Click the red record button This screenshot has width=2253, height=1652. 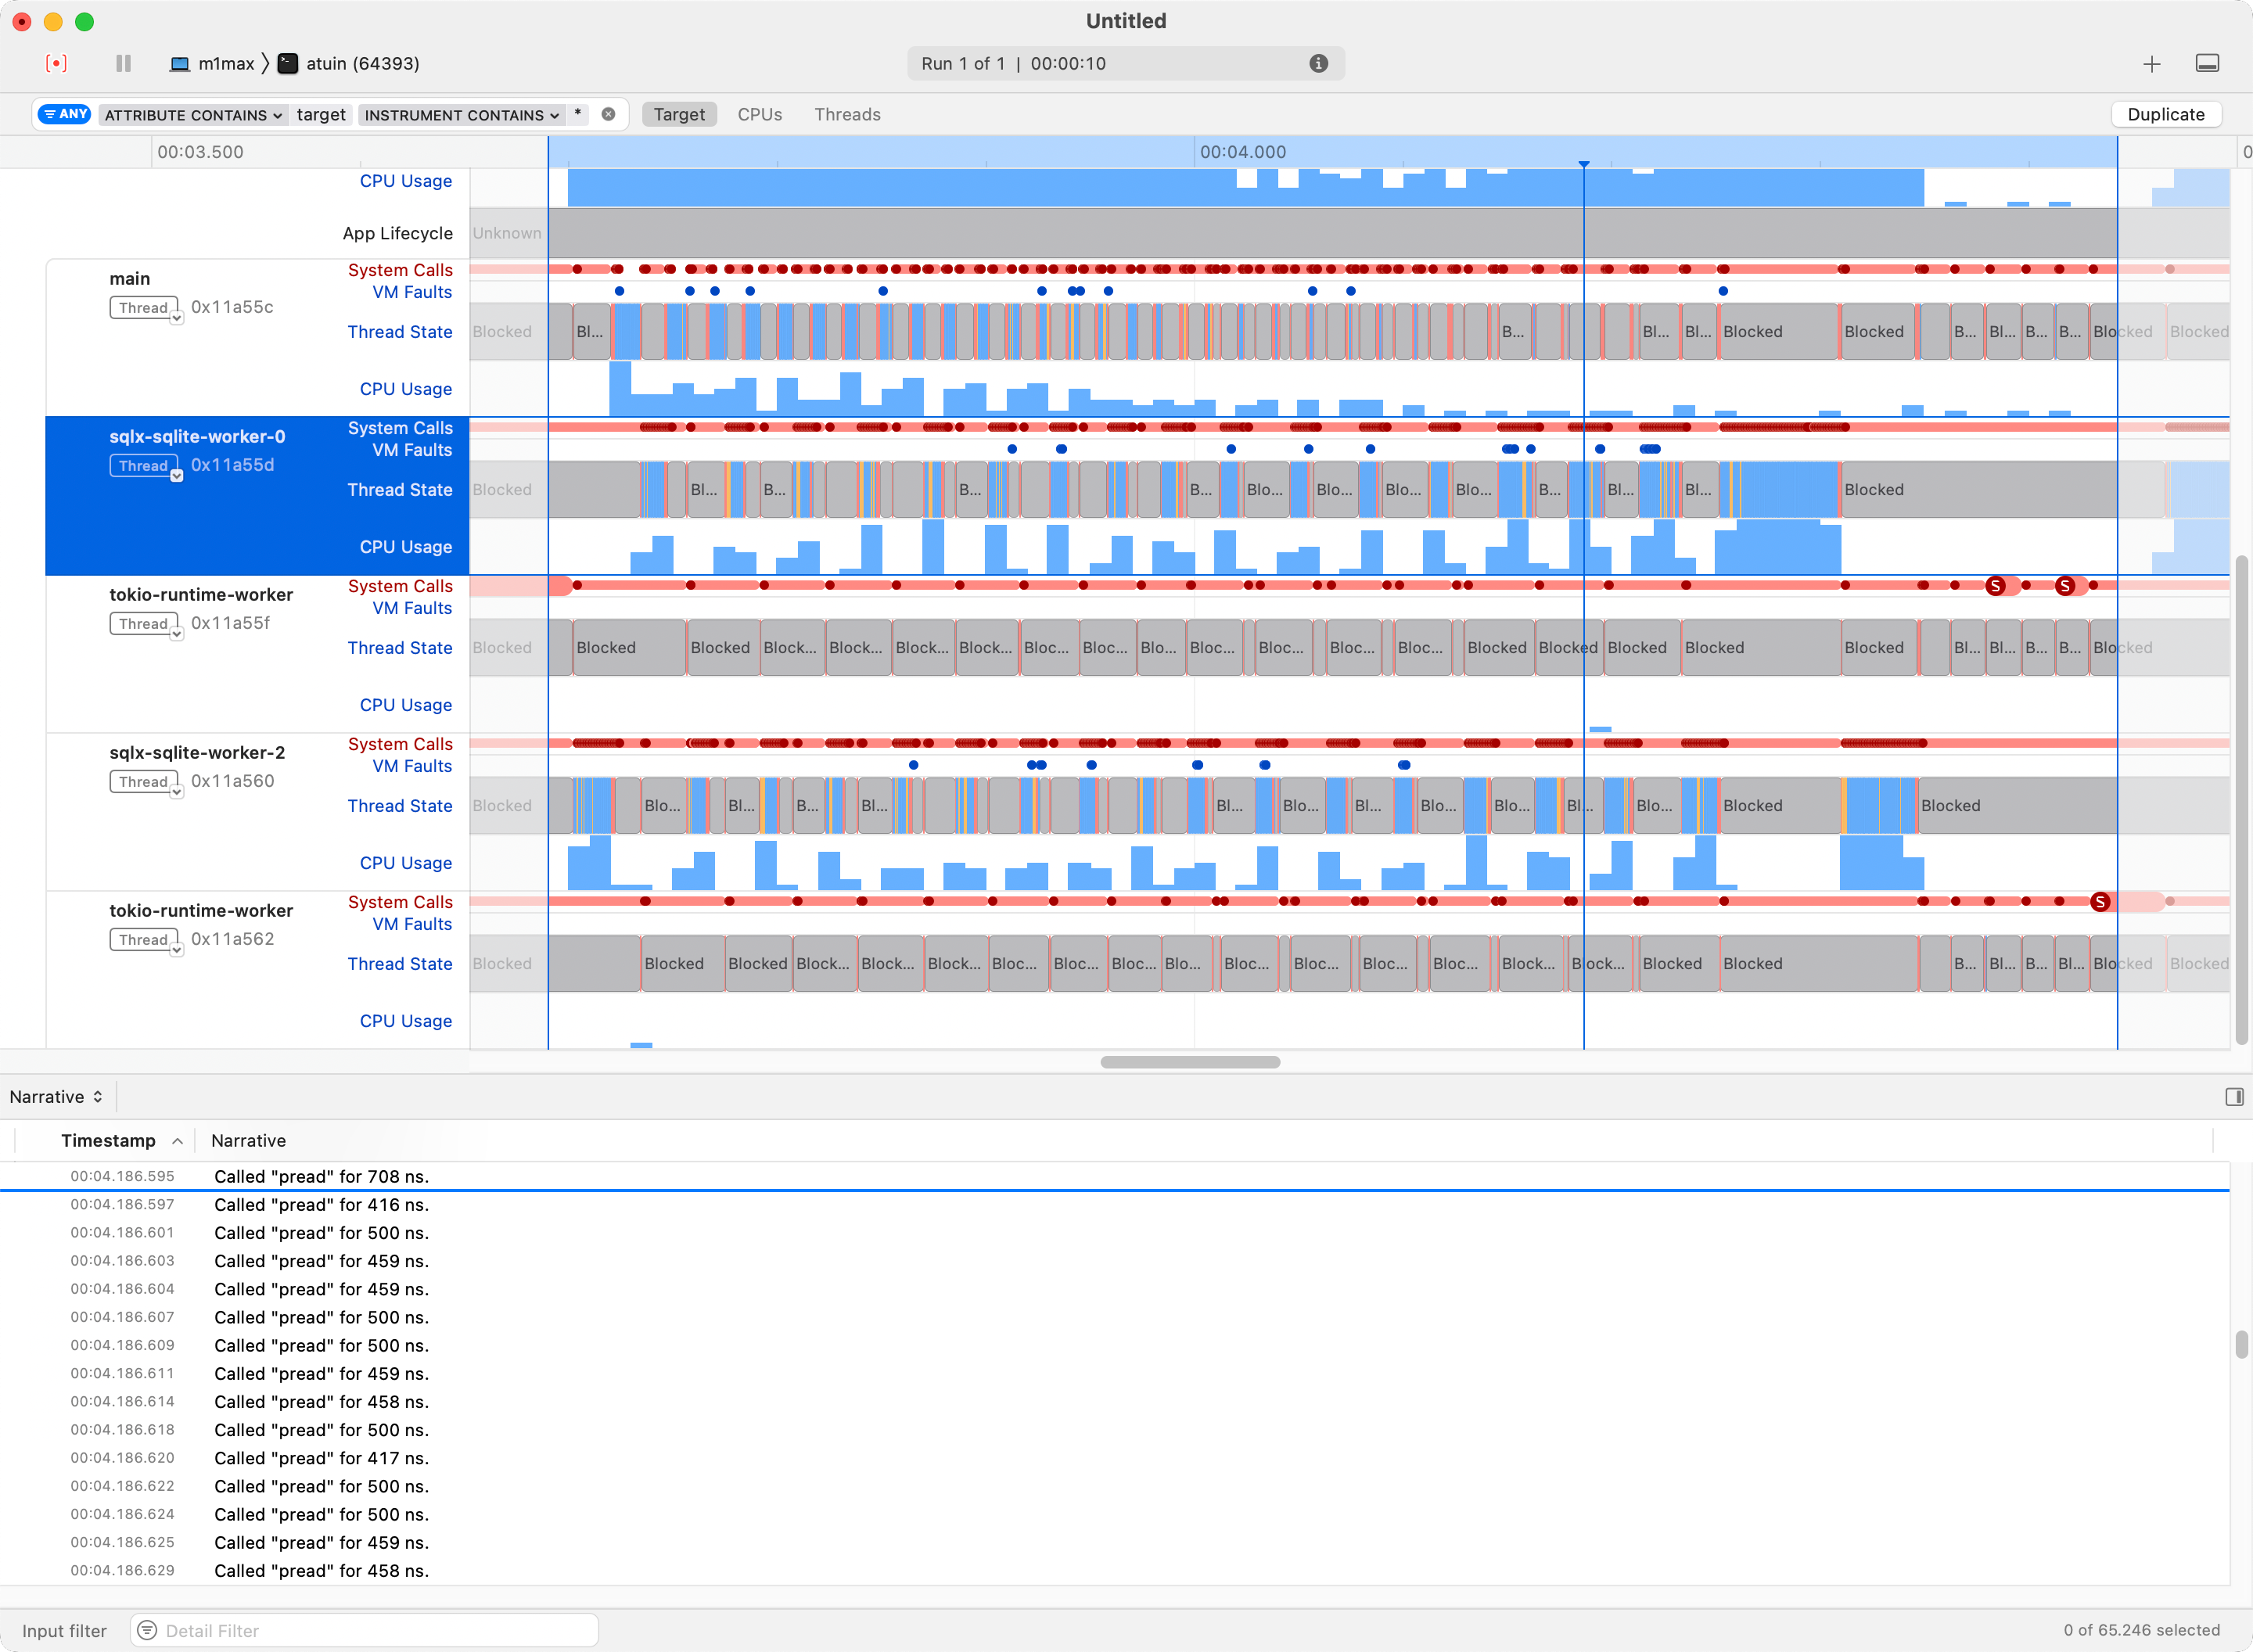click(x=56, y=63)
